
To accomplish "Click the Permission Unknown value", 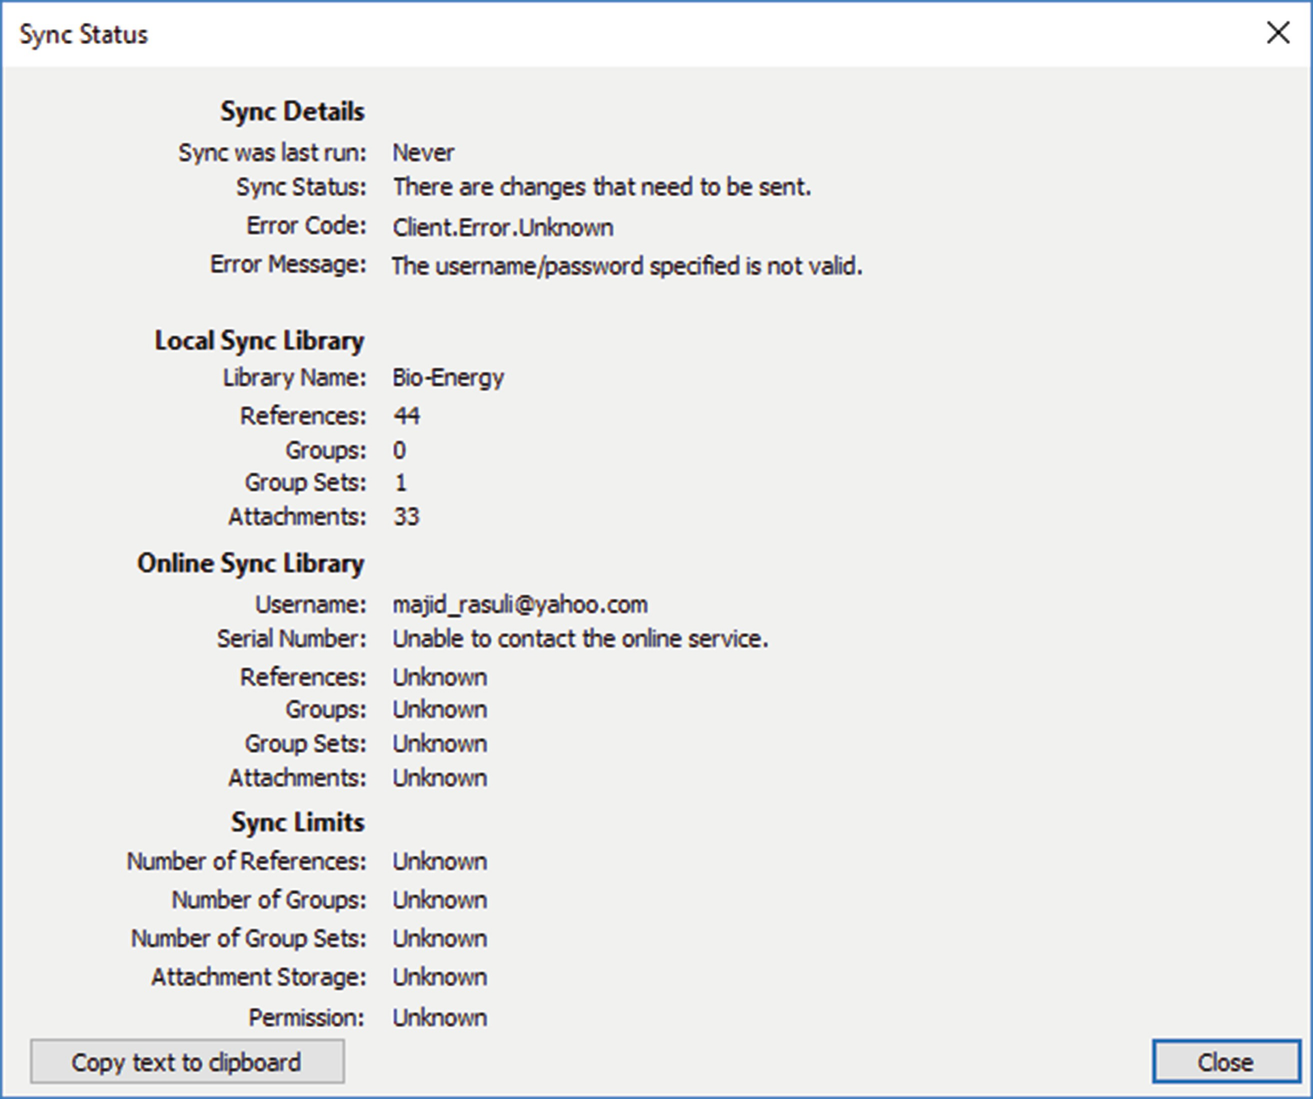I will coord(439,1018).
